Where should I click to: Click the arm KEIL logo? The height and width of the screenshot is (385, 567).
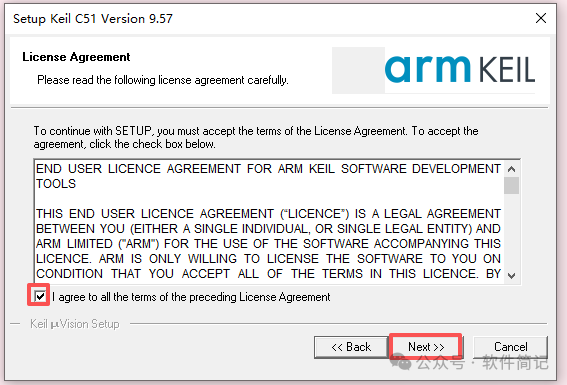coord(460,69)
